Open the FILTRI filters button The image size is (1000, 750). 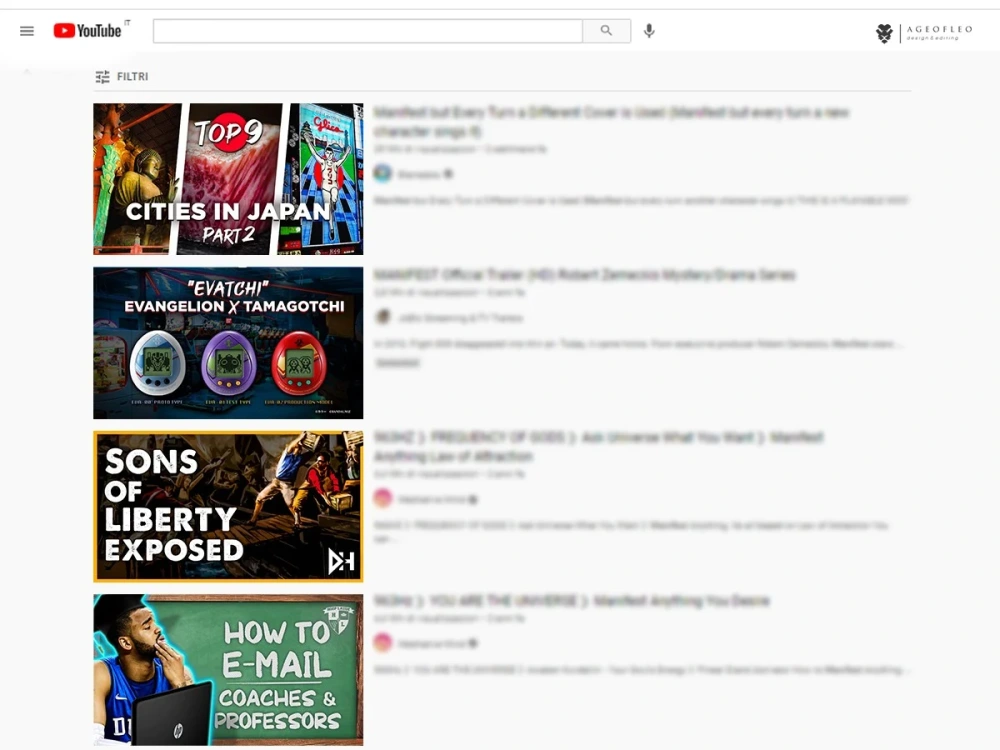[x=122, y=77]
